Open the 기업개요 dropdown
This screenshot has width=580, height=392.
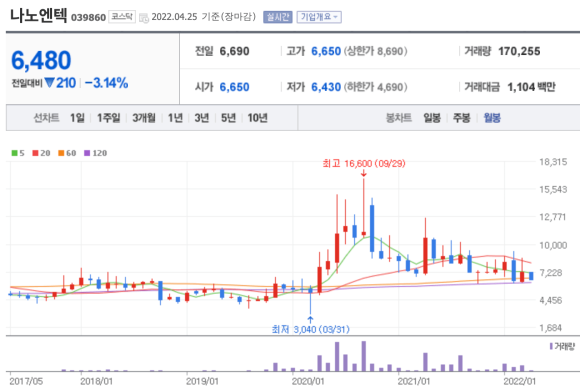(319, 17)
